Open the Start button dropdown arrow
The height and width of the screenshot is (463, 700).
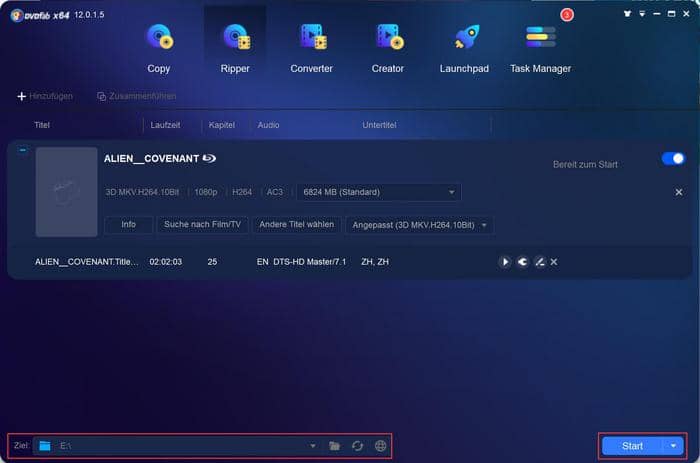[673, 446]
